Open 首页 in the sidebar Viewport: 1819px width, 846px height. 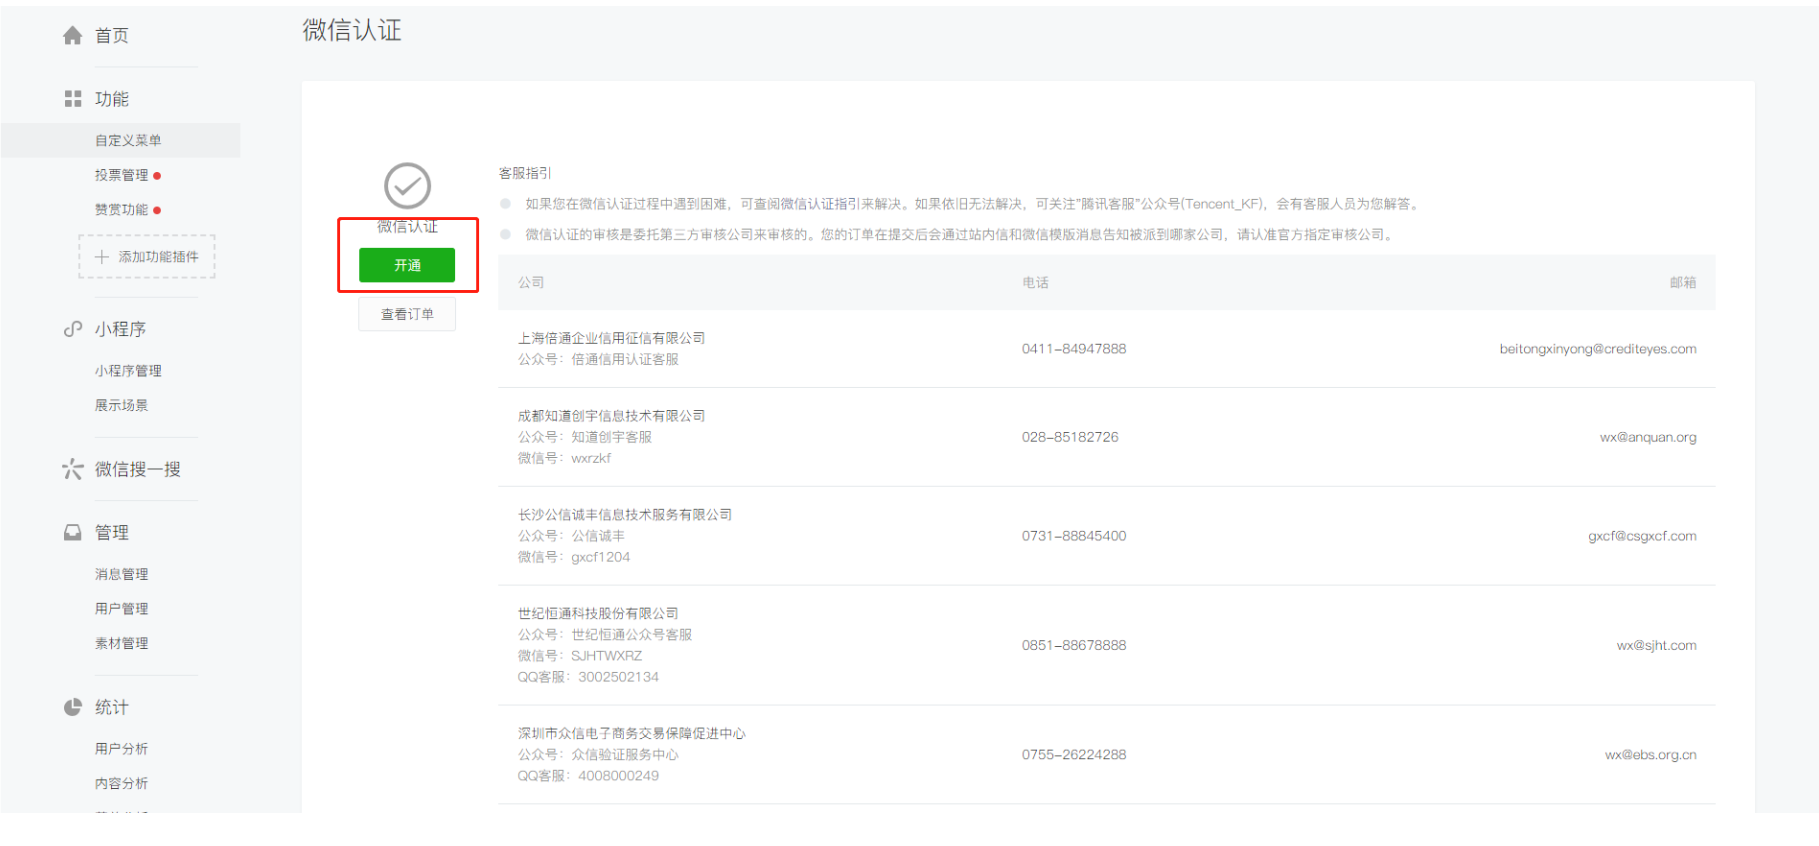coord(112,36)
